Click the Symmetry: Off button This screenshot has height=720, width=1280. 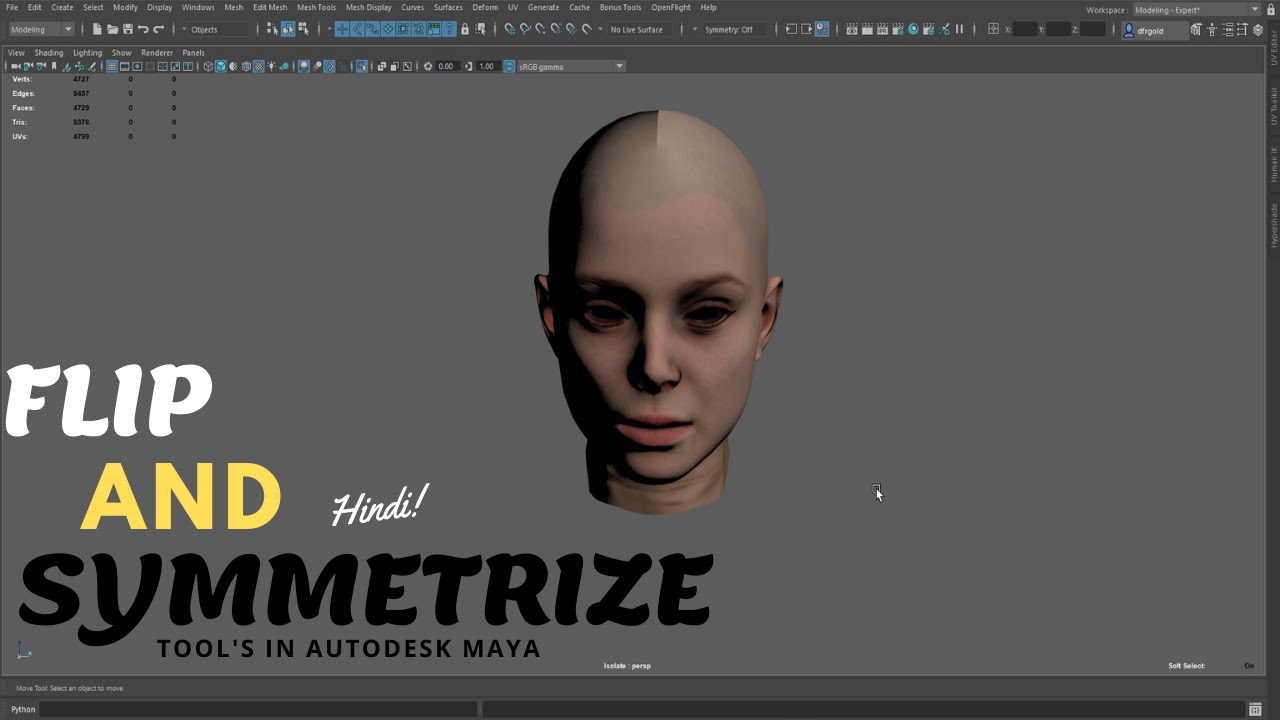pyautogui.click(x=728, y=30)
